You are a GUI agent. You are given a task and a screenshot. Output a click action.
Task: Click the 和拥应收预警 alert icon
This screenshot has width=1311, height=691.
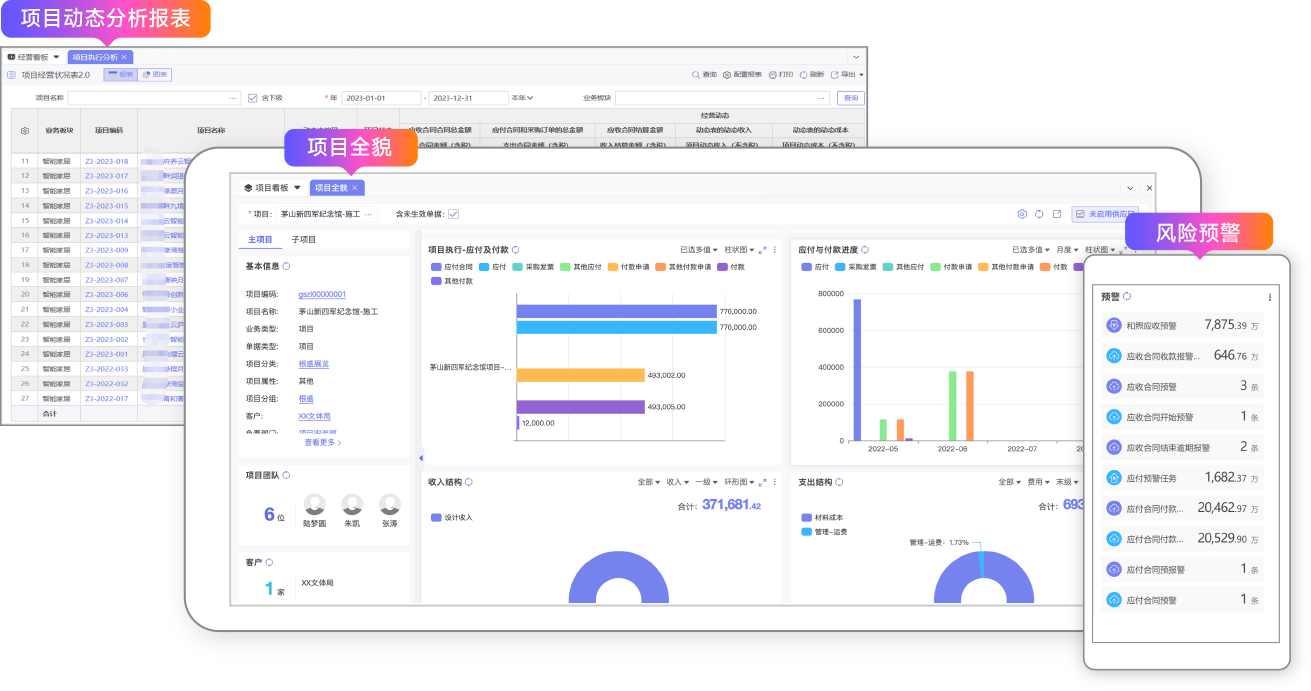coord(1114,325)
